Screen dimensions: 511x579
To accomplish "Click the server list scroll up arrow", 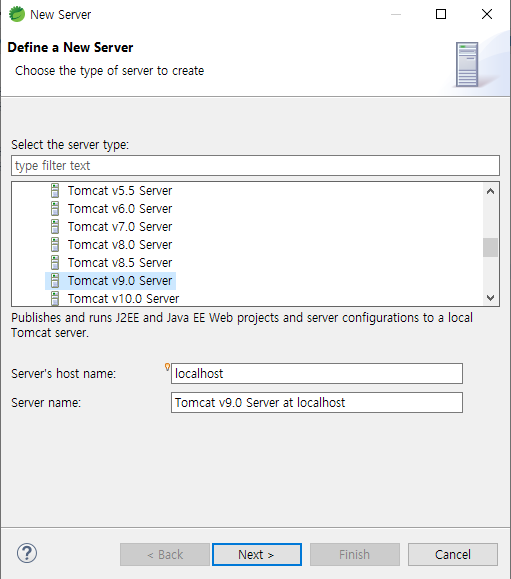I will coord(490,191).
